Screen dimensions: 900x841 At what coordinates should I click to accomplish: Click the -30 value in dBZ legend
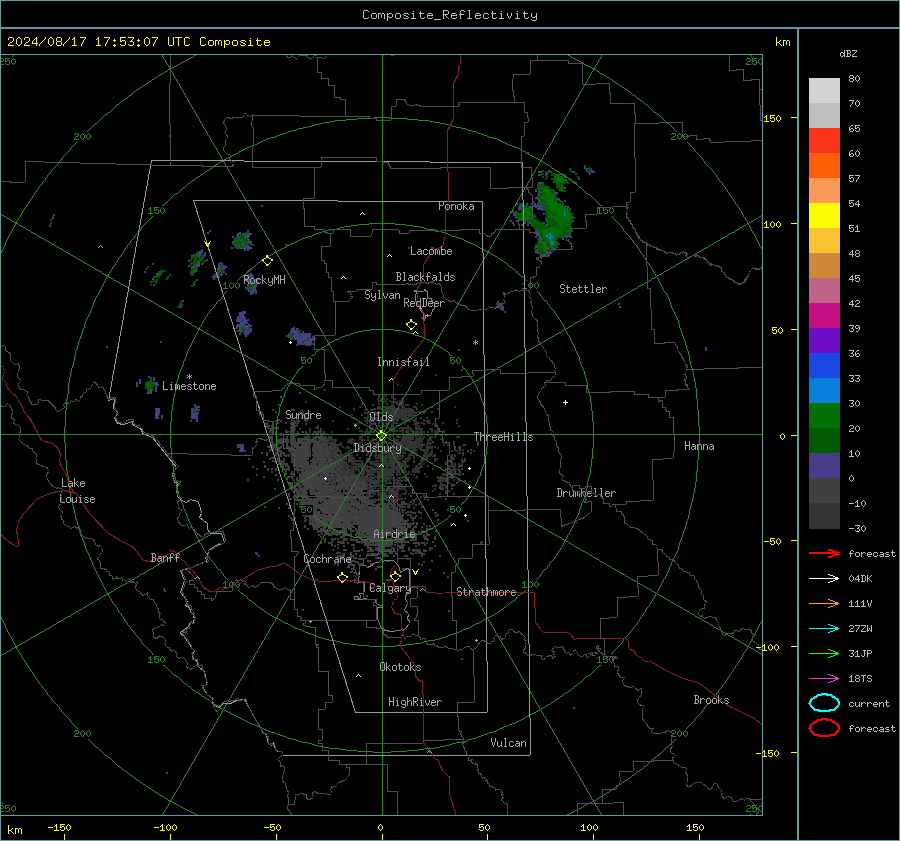coord(857,528)
